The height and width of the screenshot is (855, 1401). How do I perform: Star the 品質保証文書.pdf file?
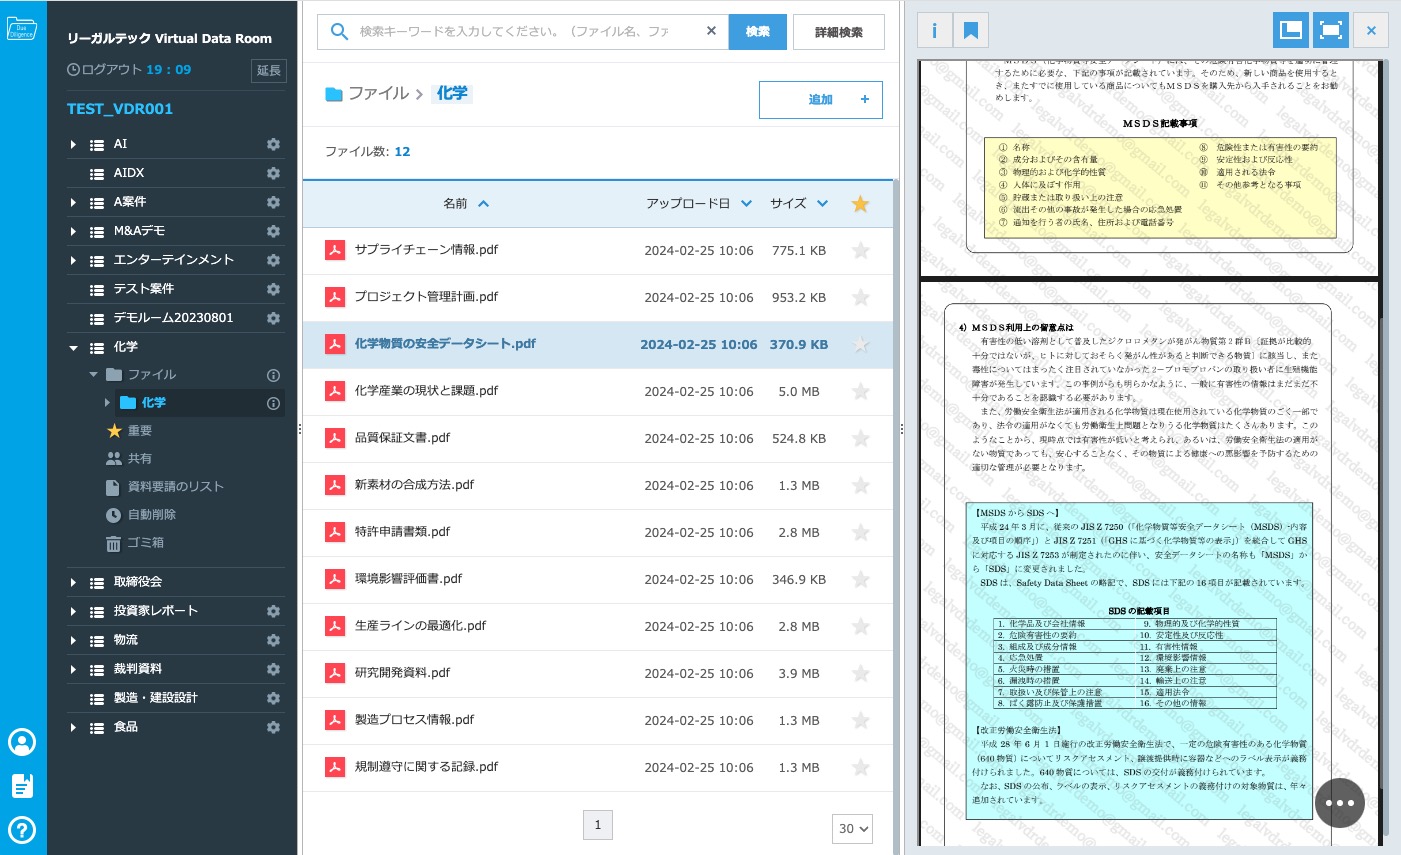click(x=860, y=439)
